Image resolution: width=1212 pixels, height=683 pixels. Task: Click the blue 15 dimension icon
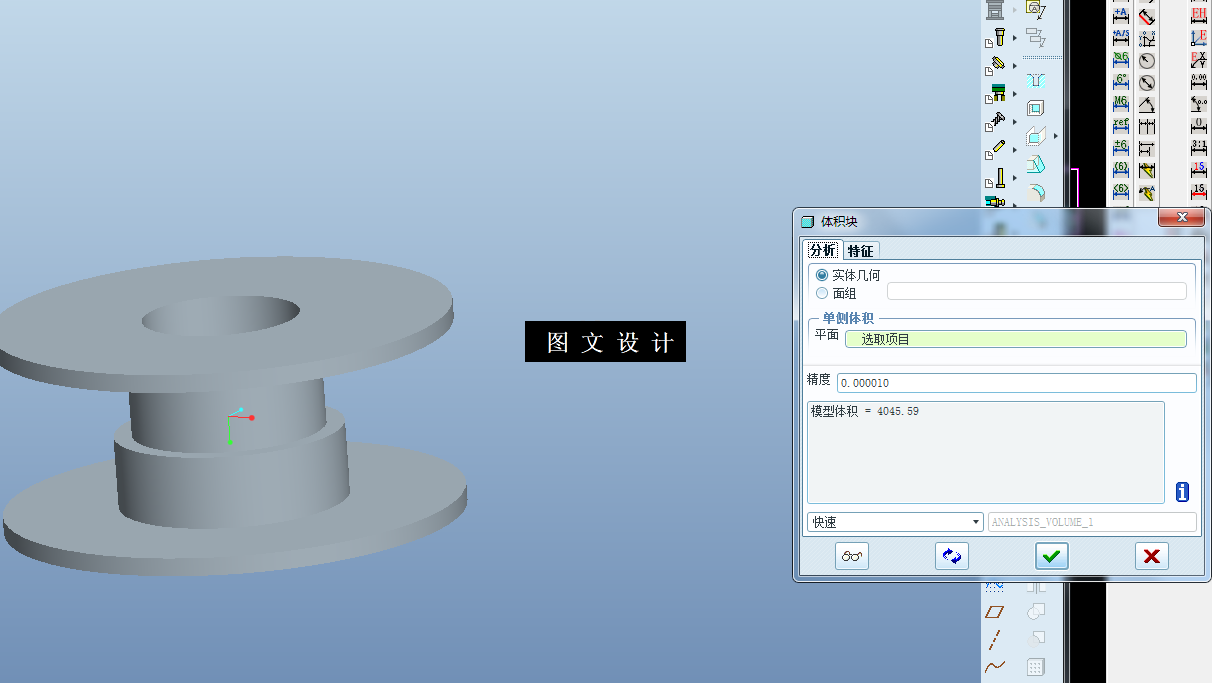[1199, 170]
